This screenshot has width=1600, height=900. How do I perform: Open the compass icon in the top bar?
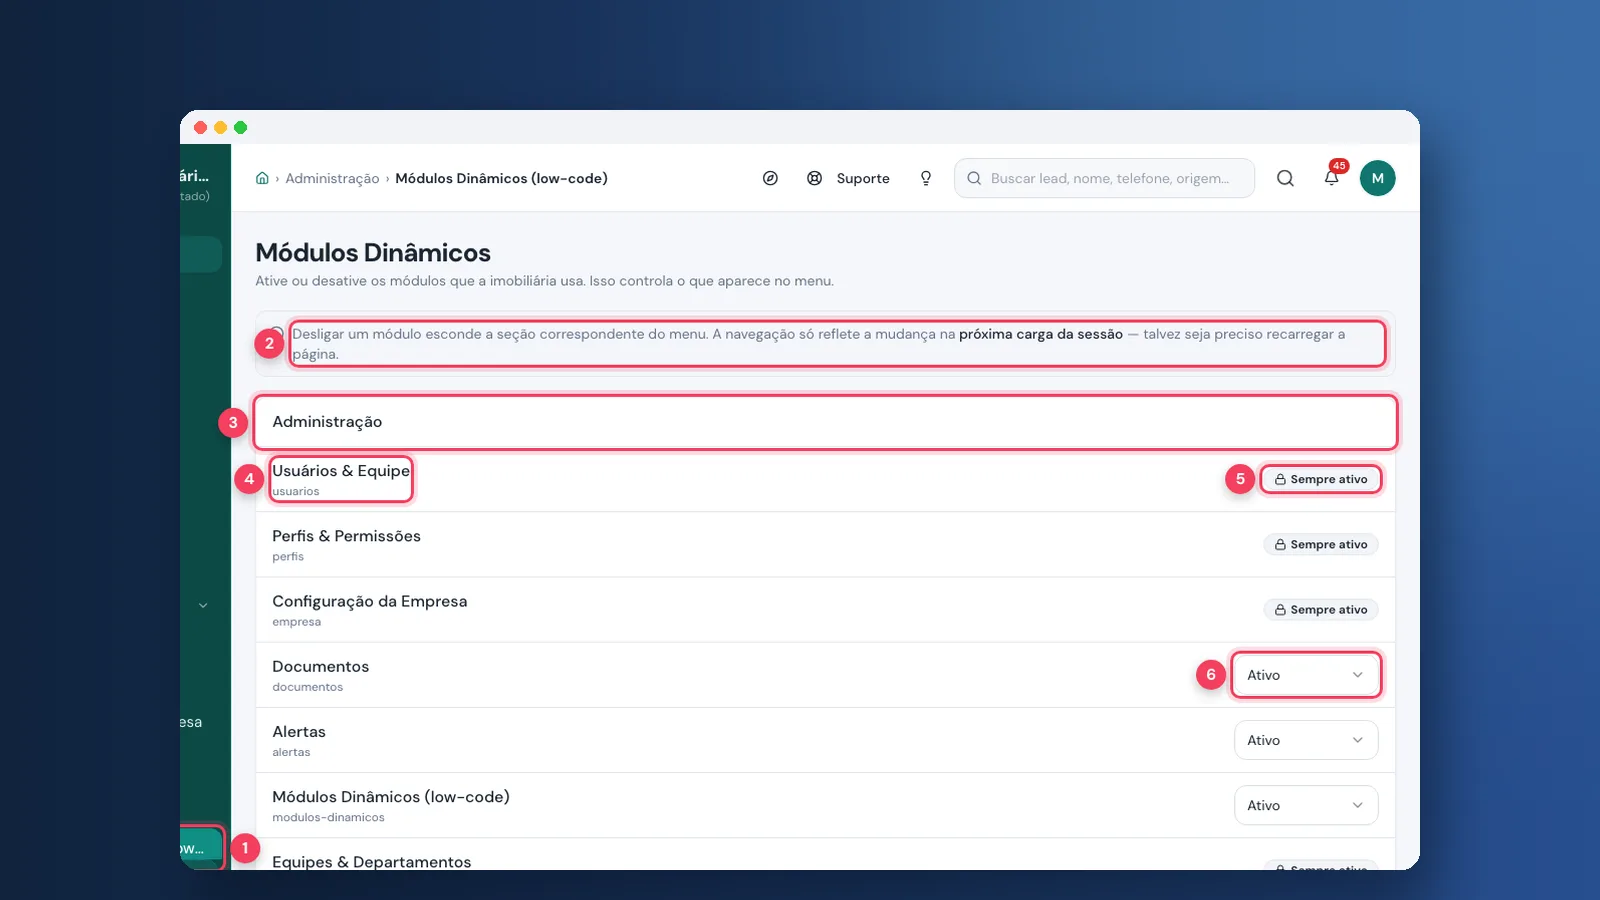(770, 178)
